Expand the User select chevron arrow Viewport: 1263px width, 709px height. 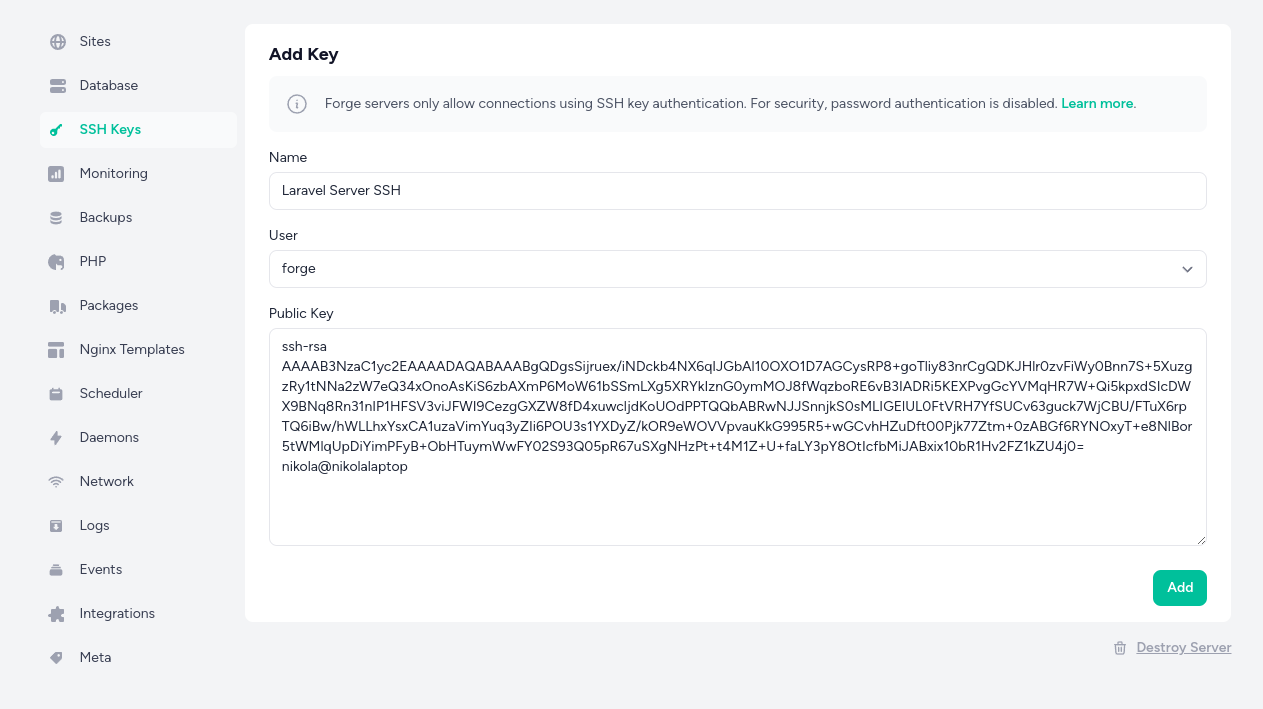coord(1187,269)
